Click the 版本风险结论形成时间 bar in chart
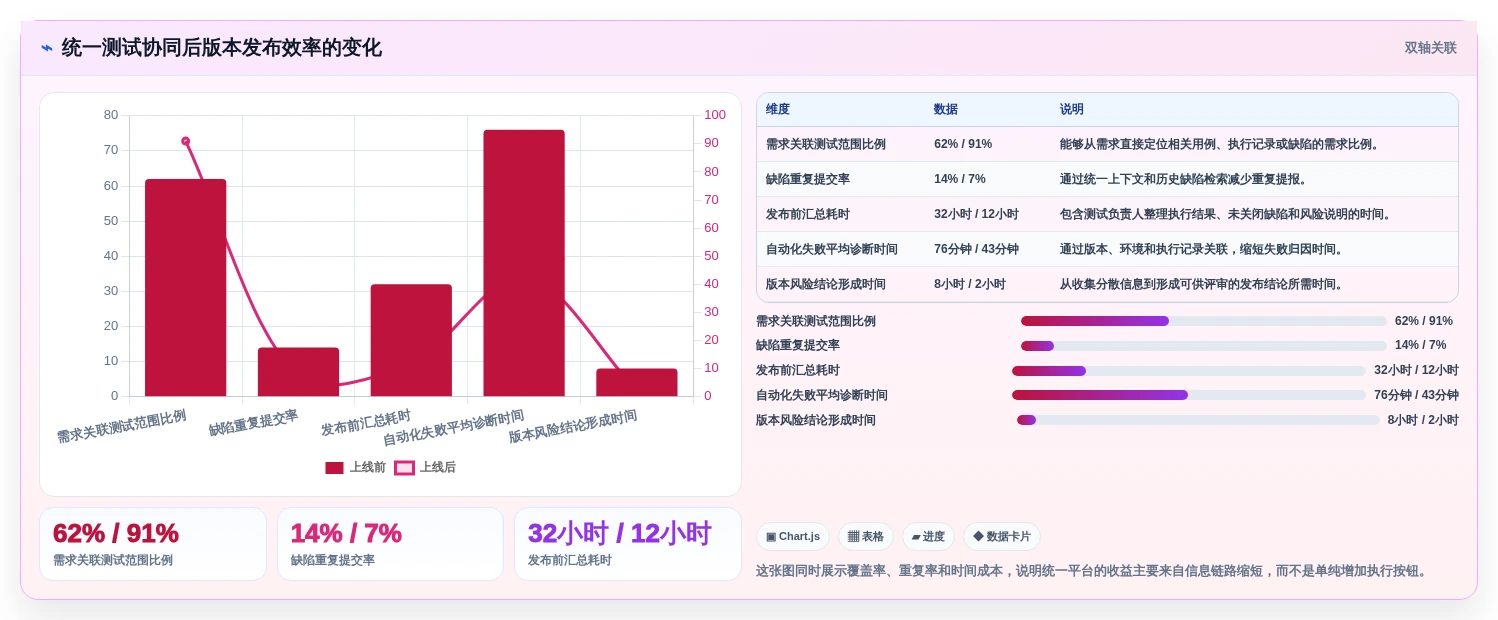The width and height of the screenshot is (1498, 620). tap(637, 382)
